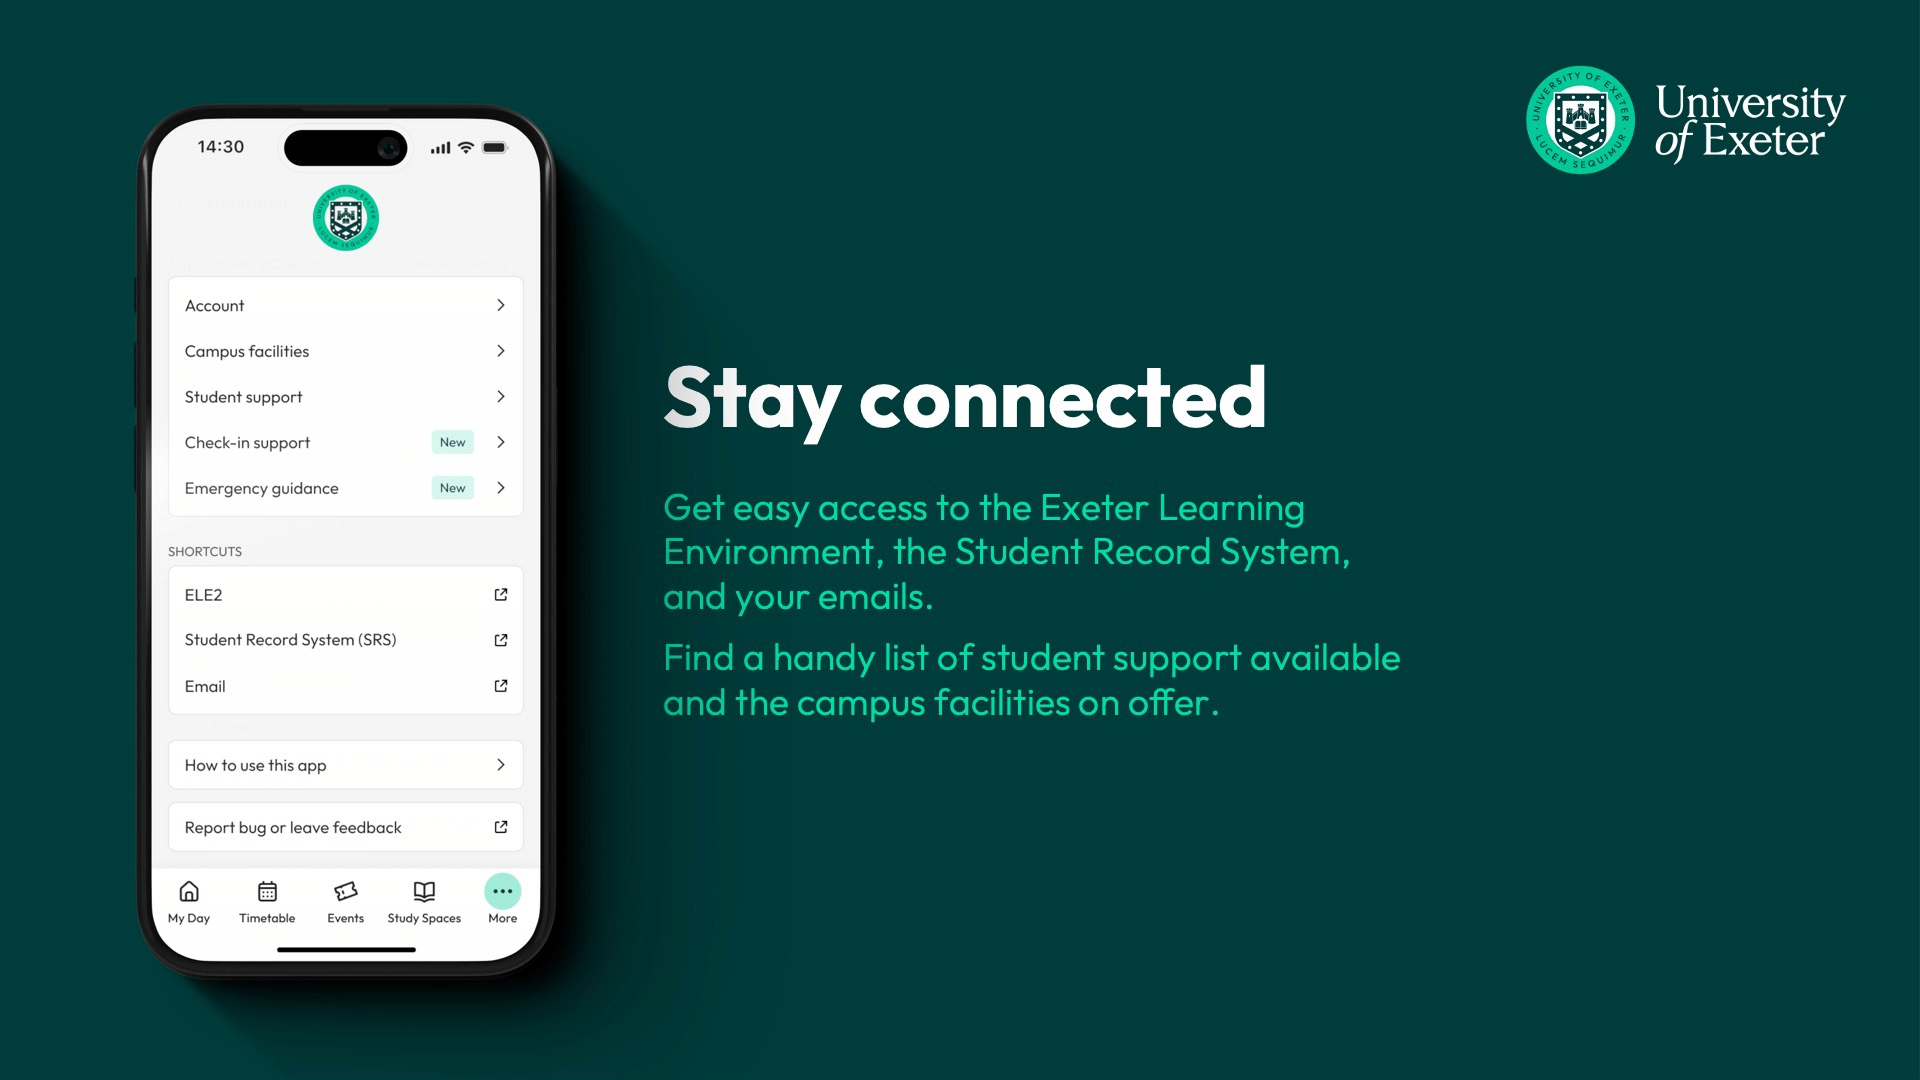Tap the Study Spaces book icon
The width and height of the screenshot is (1920, 1080).
tap(422, 891)
